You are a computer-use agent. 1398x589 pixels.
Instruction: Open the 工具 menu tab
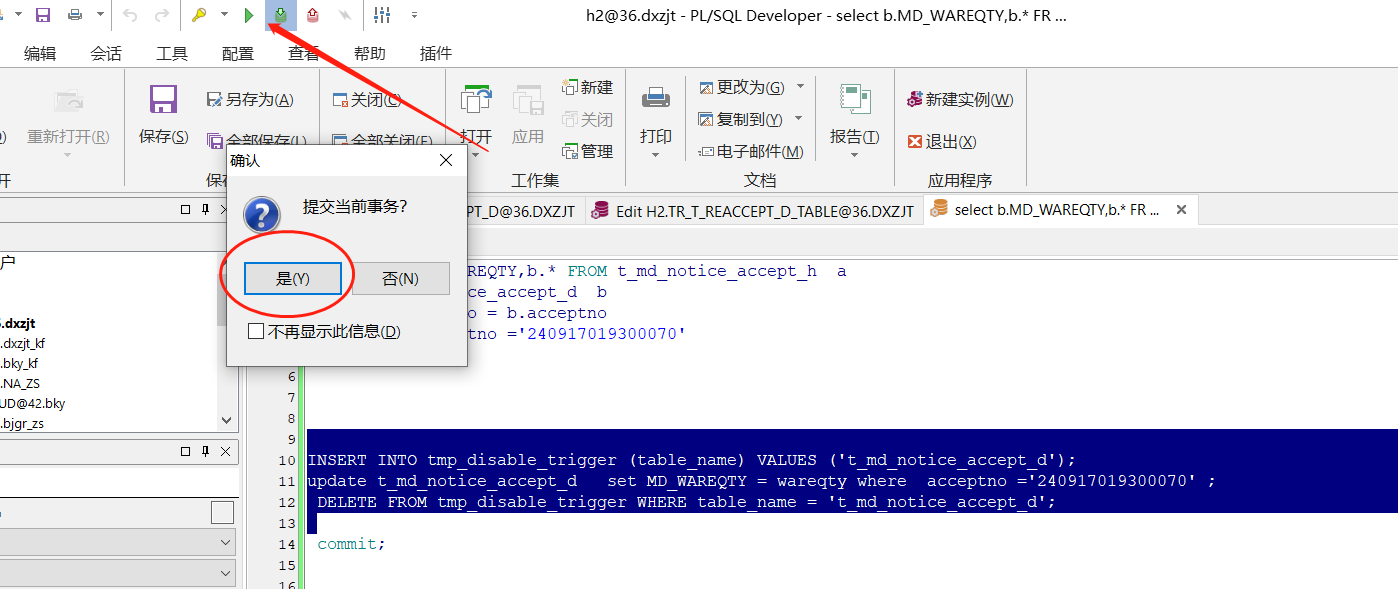pyautogui.click(x=172, y=53)
